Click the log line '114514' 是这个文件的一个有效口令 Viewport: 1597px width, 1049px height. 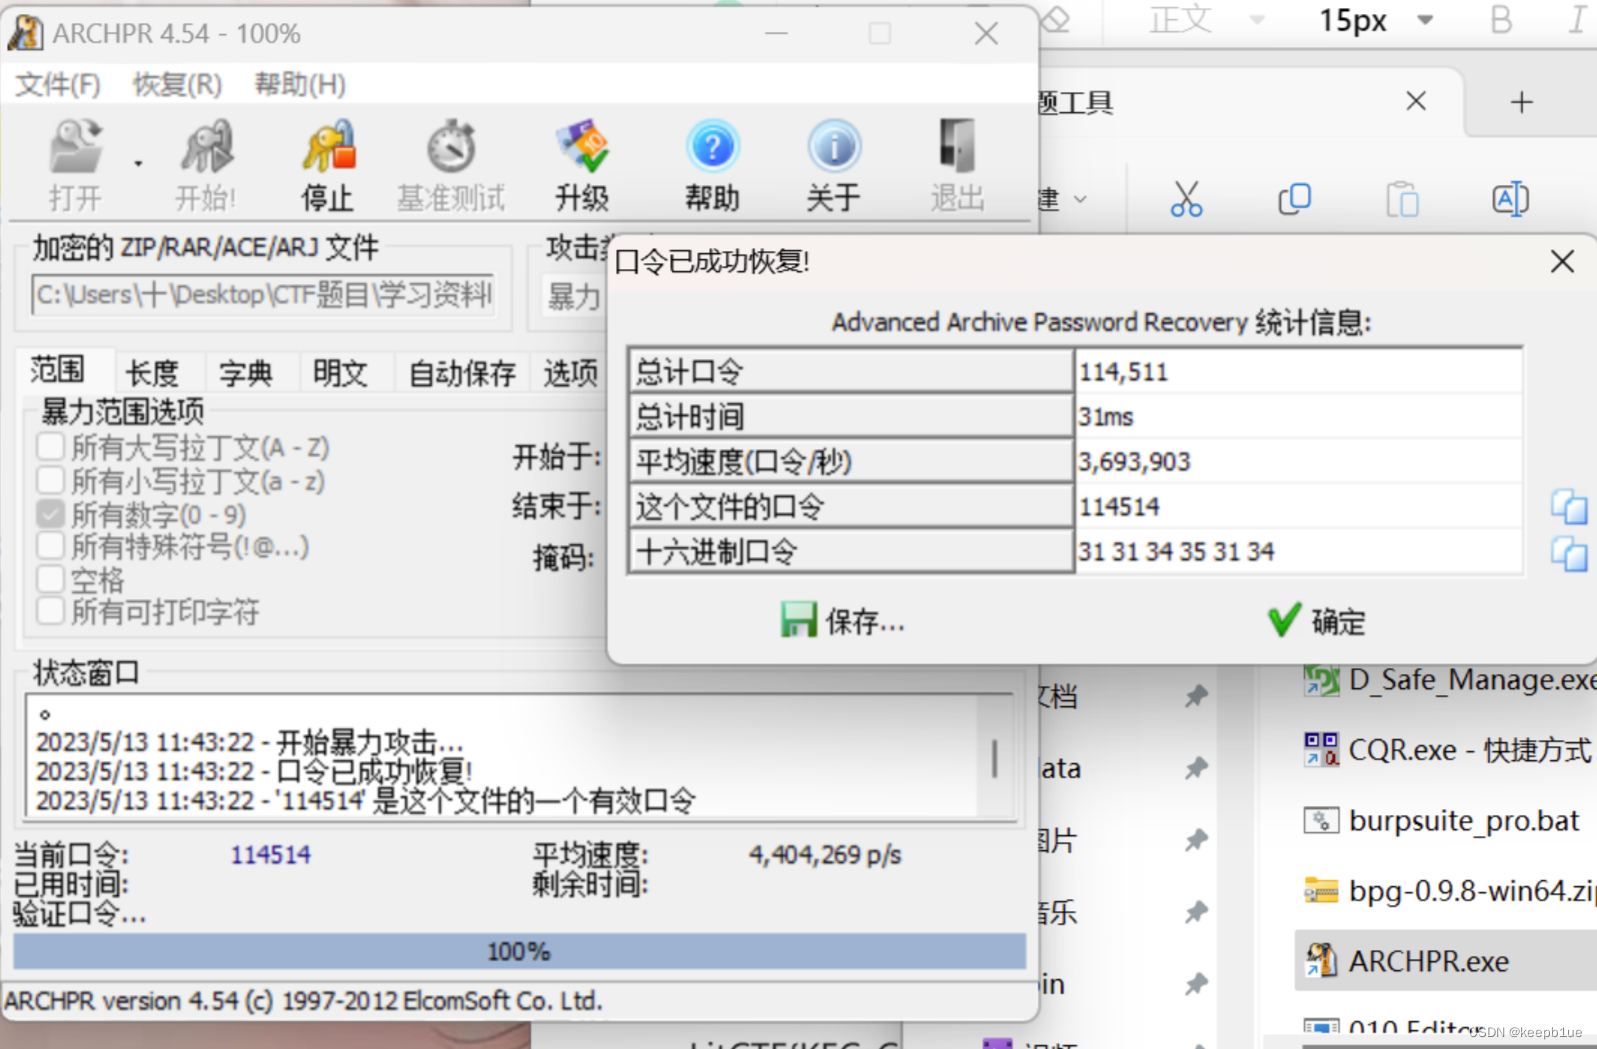(x=365, y=801)
